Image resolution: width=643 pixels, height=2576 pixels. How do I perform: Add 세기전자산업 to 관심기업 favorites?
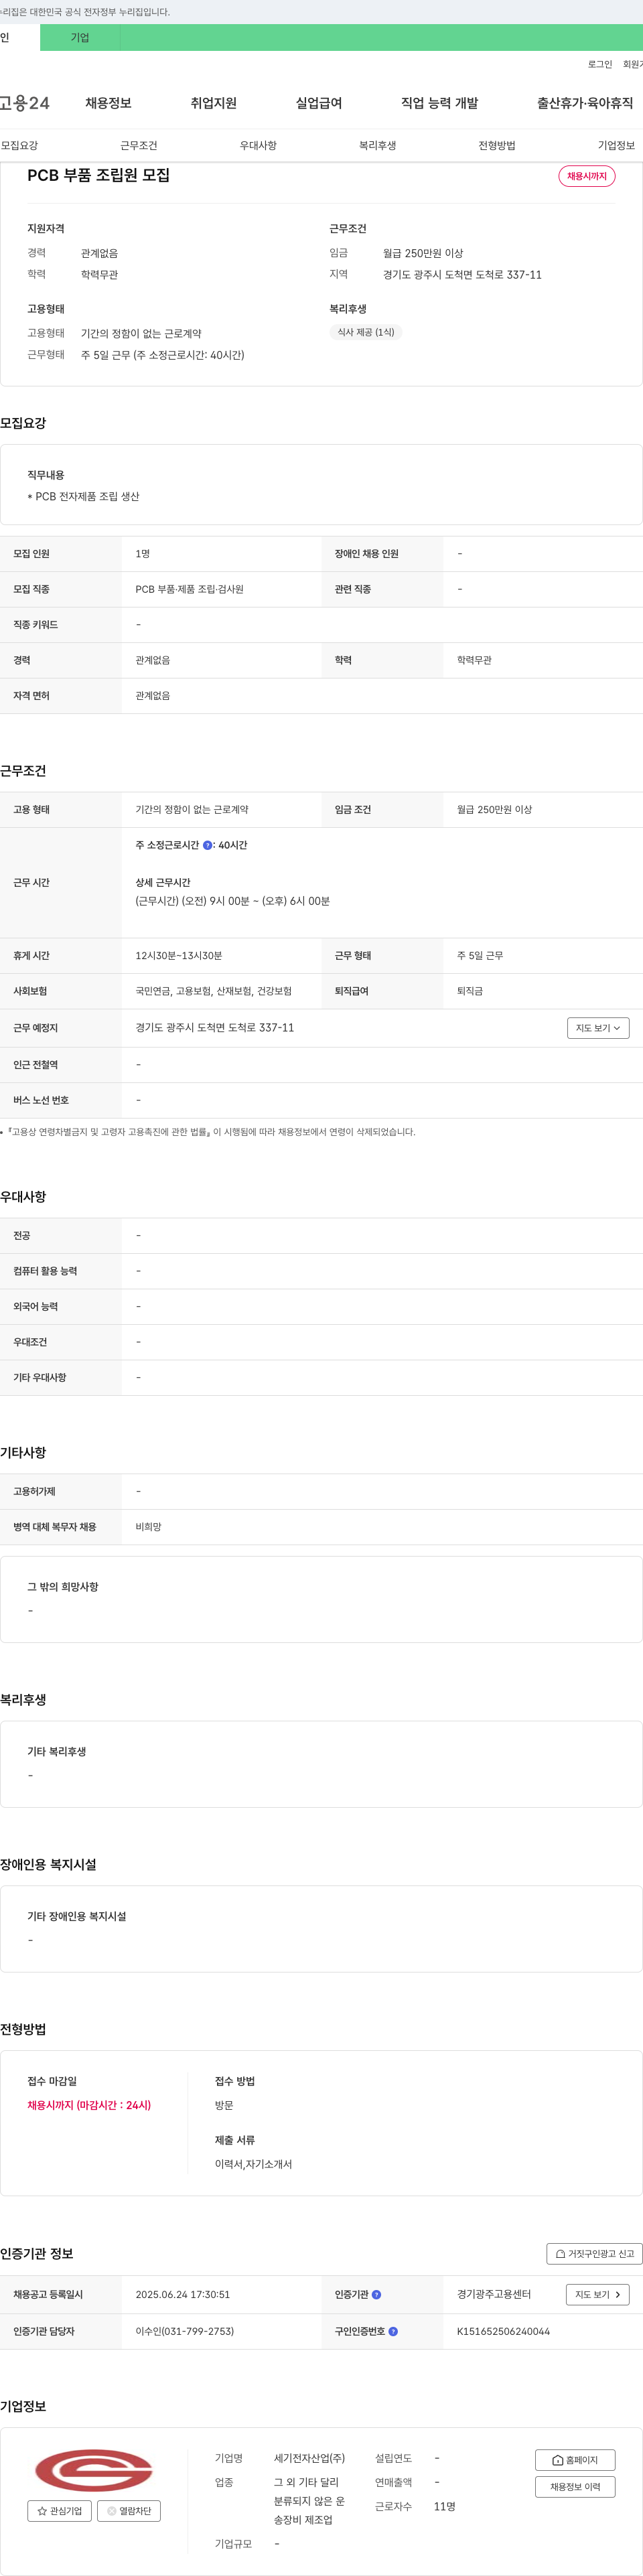[60, 2510]
